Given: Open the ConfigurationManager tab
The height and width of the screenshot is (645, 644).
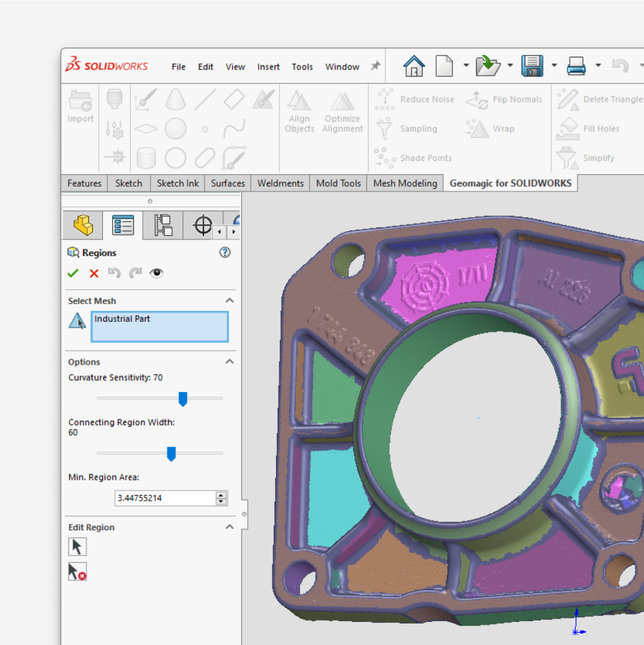Looking at the screenshot, I should [163, 225].
